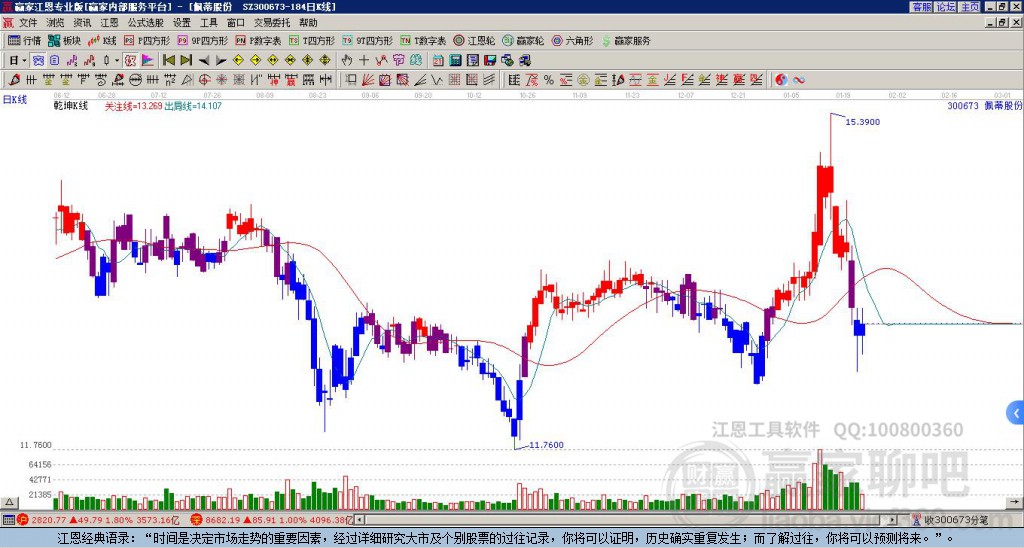Click the 客服 customer service link
Screen dimensions: 1024x548
point(921,7)
